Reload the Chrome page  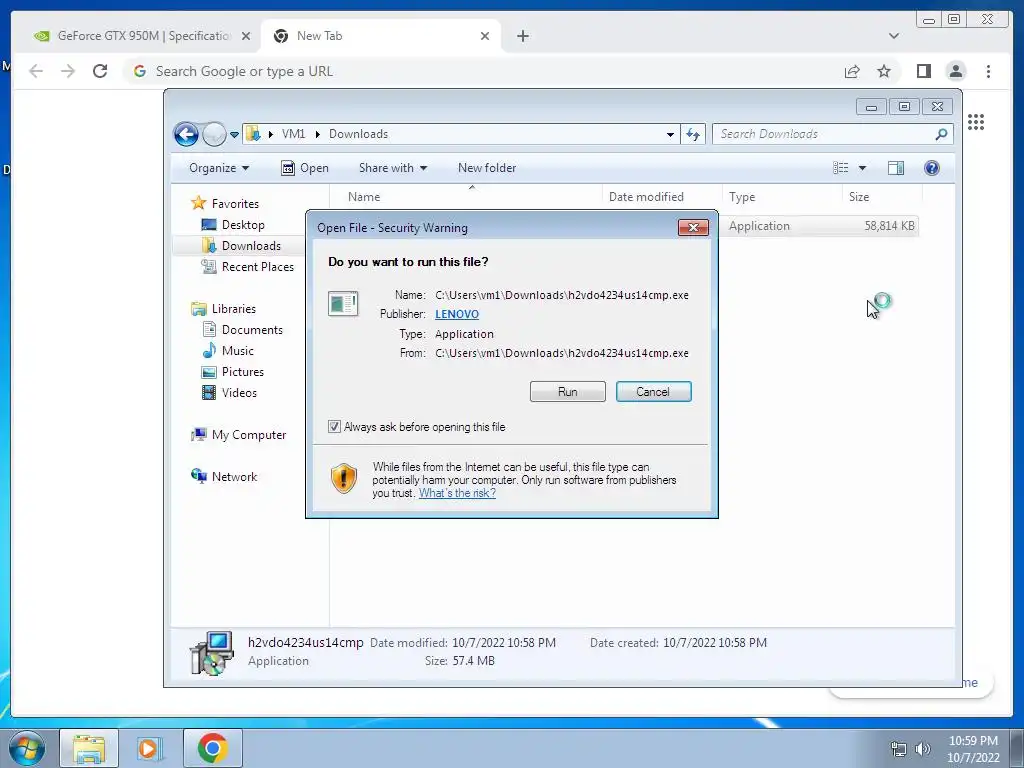100,71
